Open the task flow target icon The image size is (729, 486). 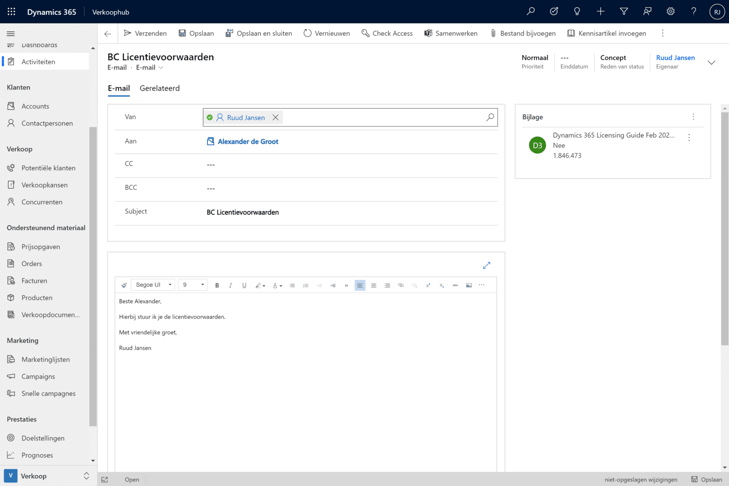coord(554,11)
